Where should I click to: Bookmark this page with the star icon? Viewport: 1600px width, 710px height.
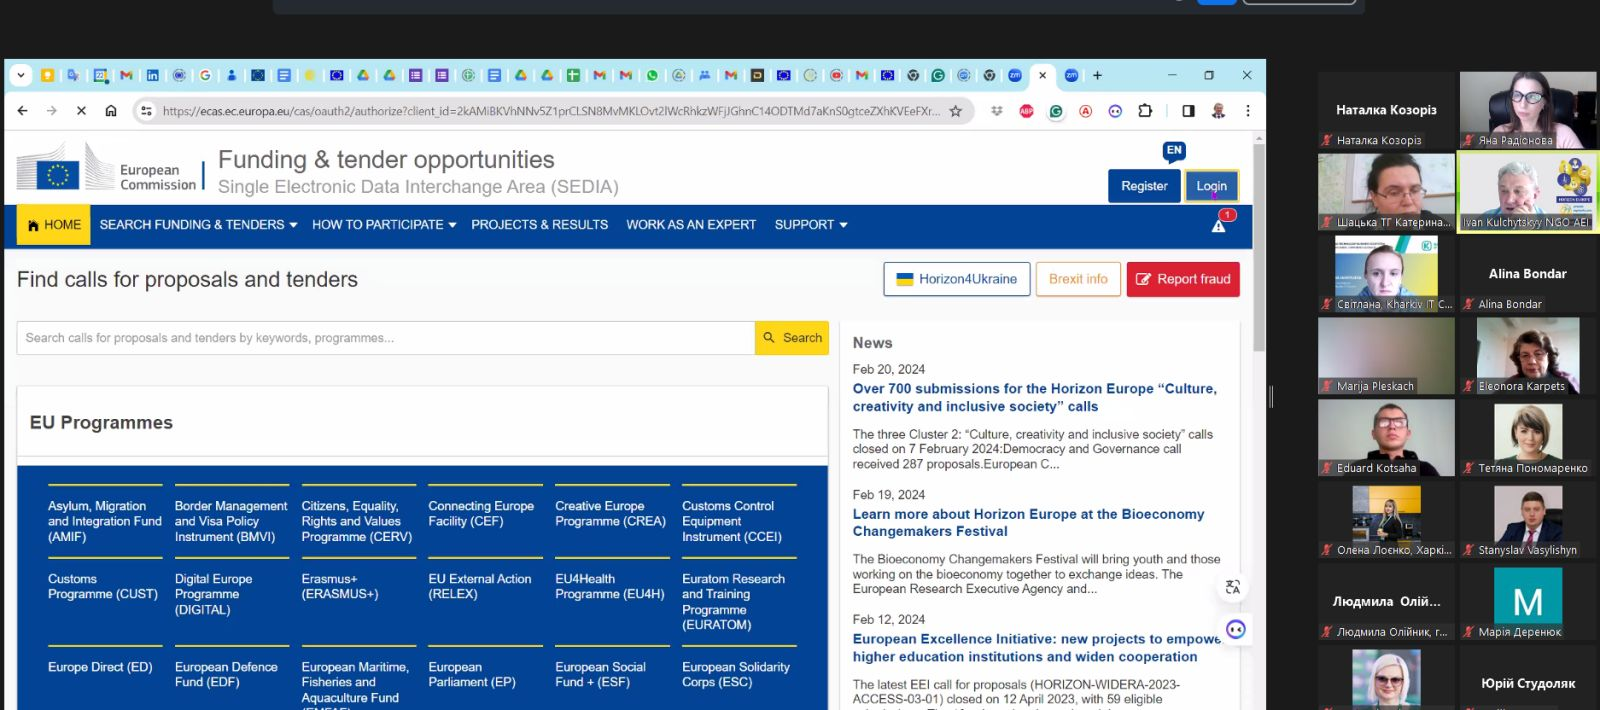click(x=956, y=111)
